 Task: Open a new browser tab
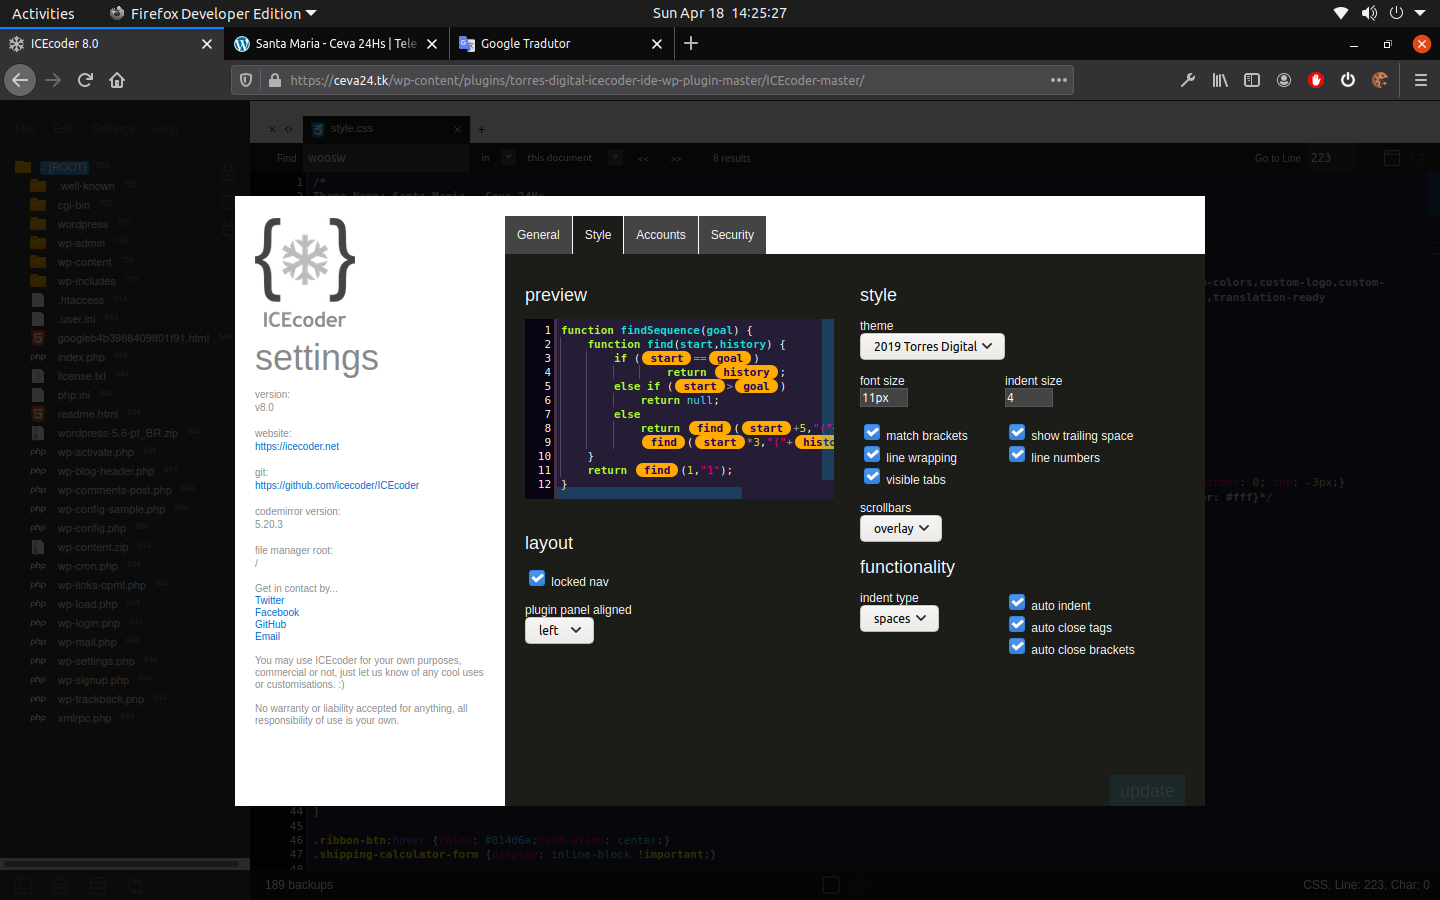[691, 43]
